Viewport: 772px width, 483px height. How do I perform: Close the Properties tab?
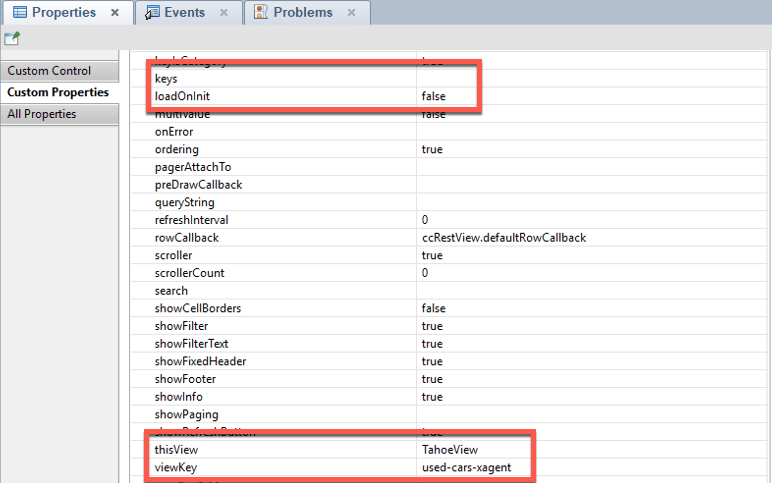pos(115,13)
